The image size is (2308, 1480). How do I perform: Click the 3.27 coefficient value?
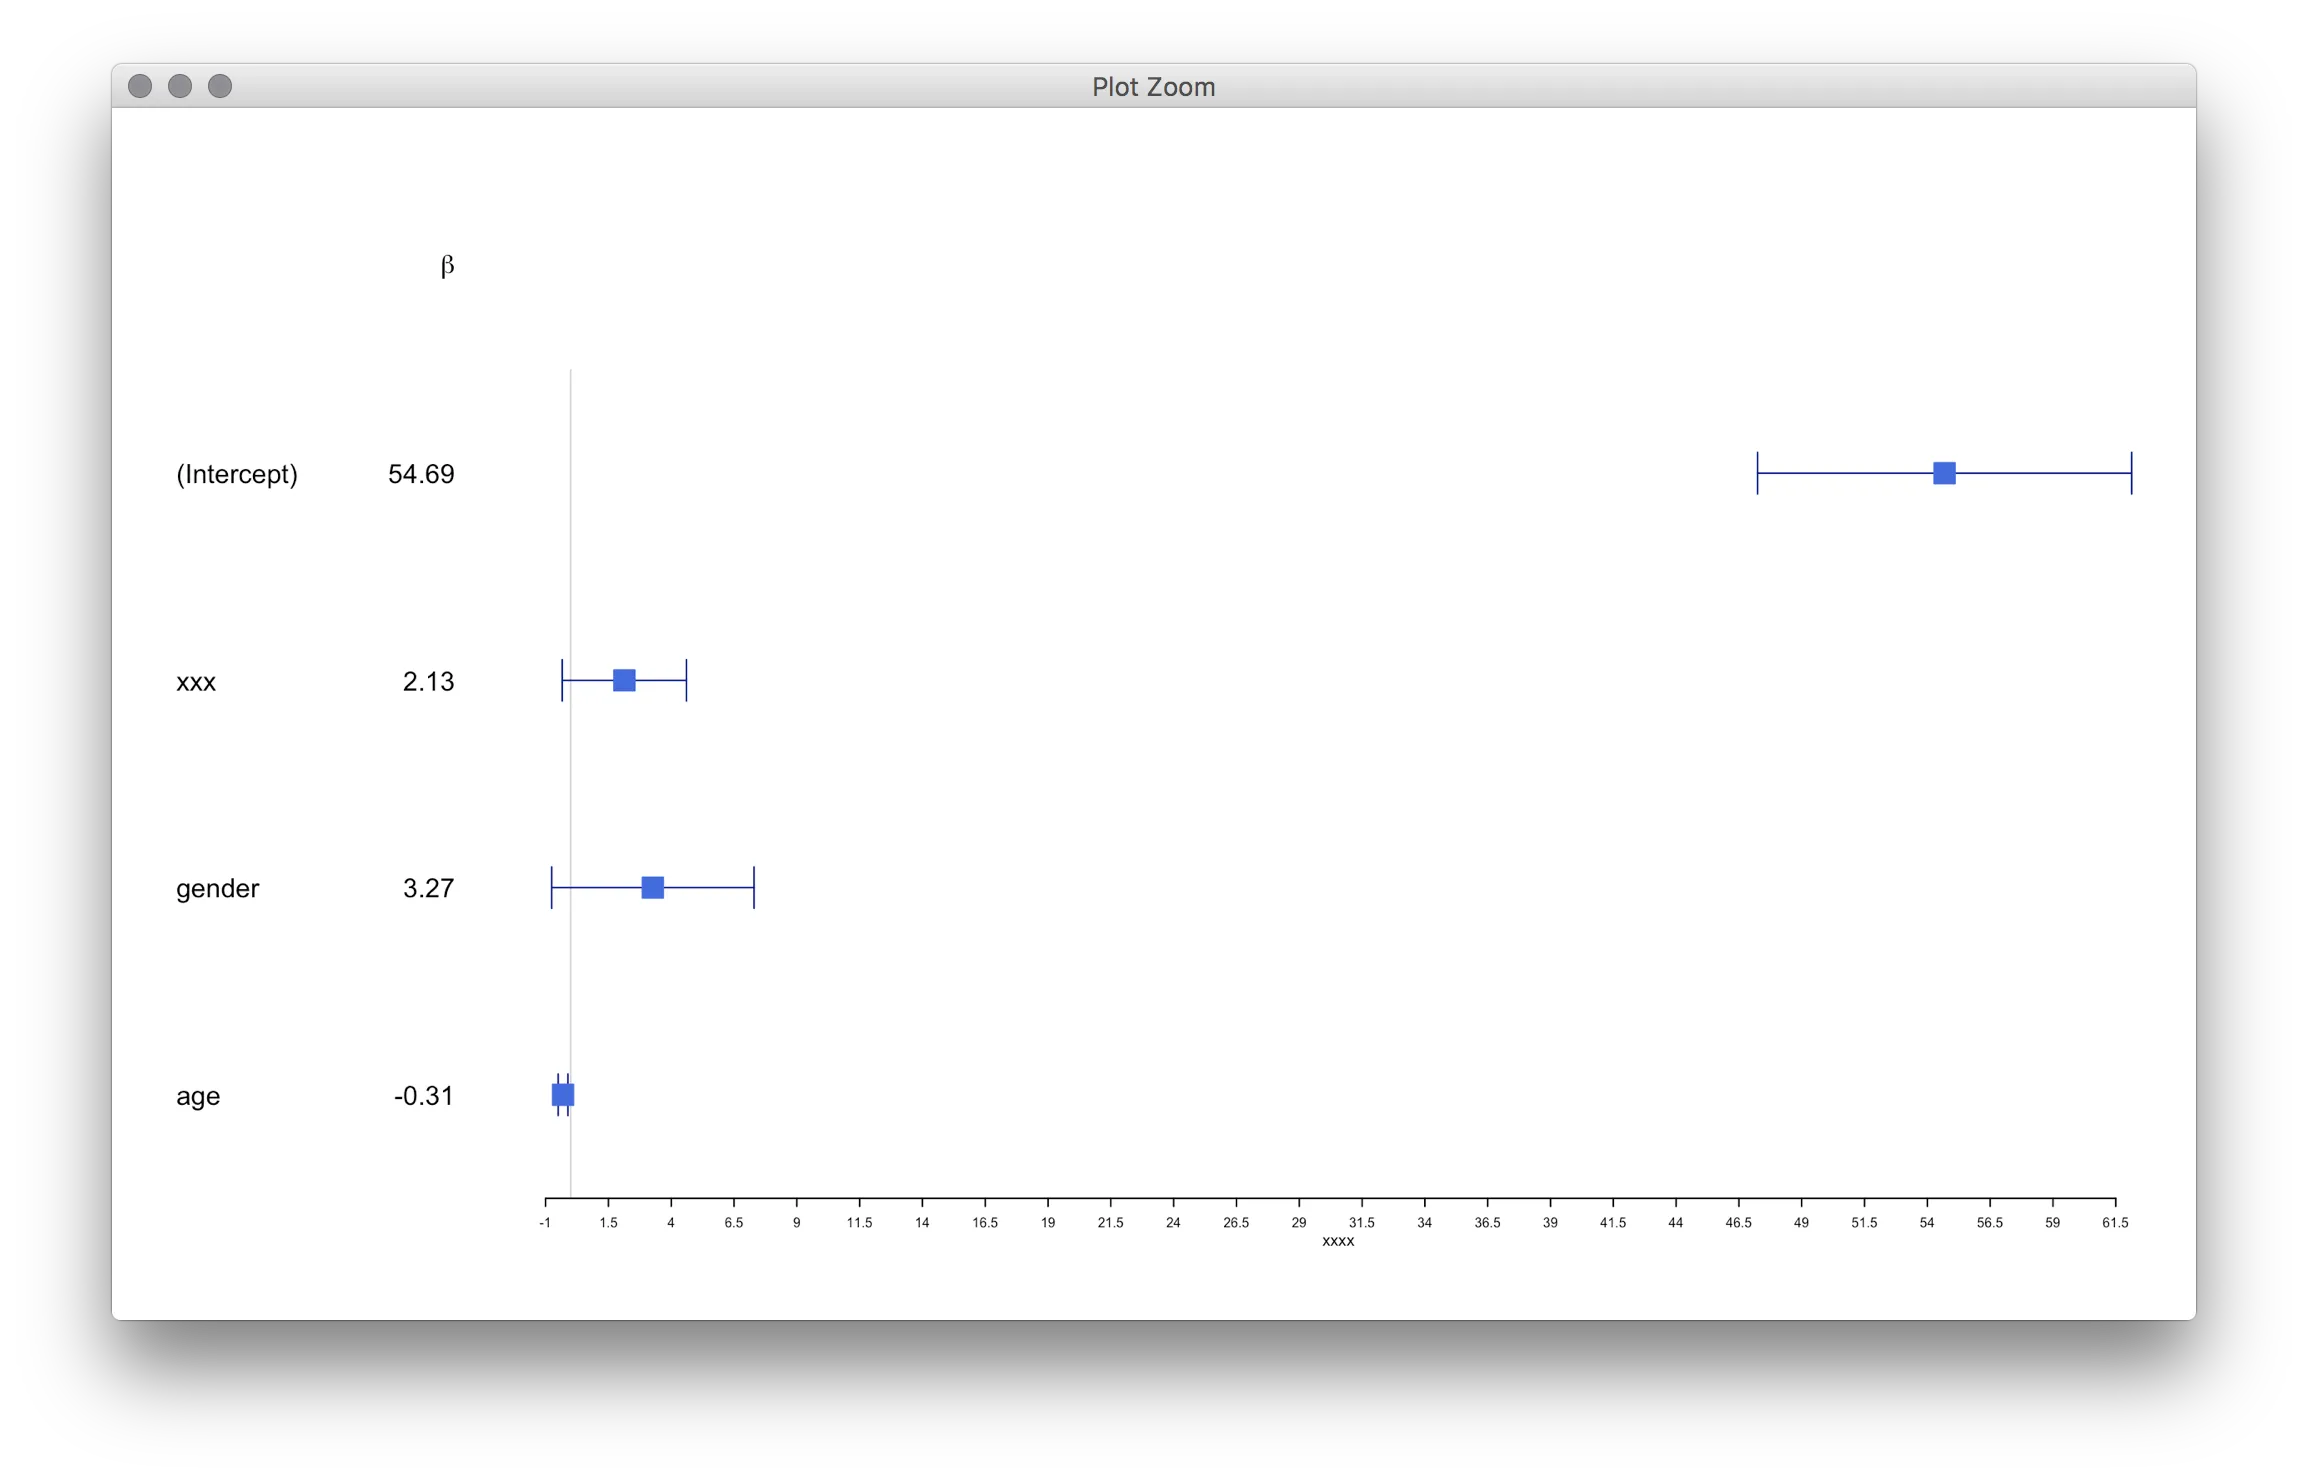(x=428, y=888)
